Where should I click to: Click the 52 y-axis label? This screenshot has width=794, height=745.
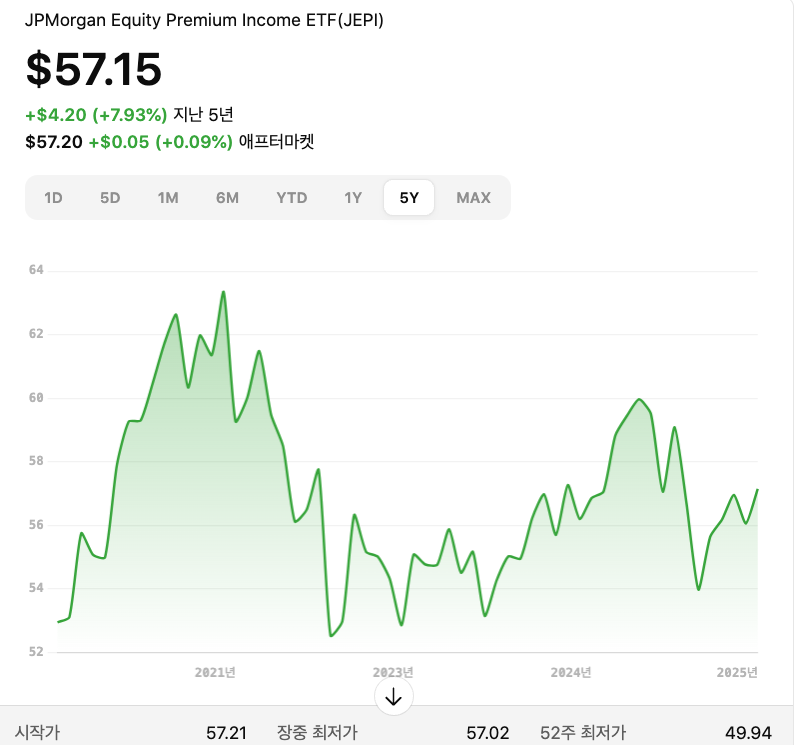tap(36, 652)
